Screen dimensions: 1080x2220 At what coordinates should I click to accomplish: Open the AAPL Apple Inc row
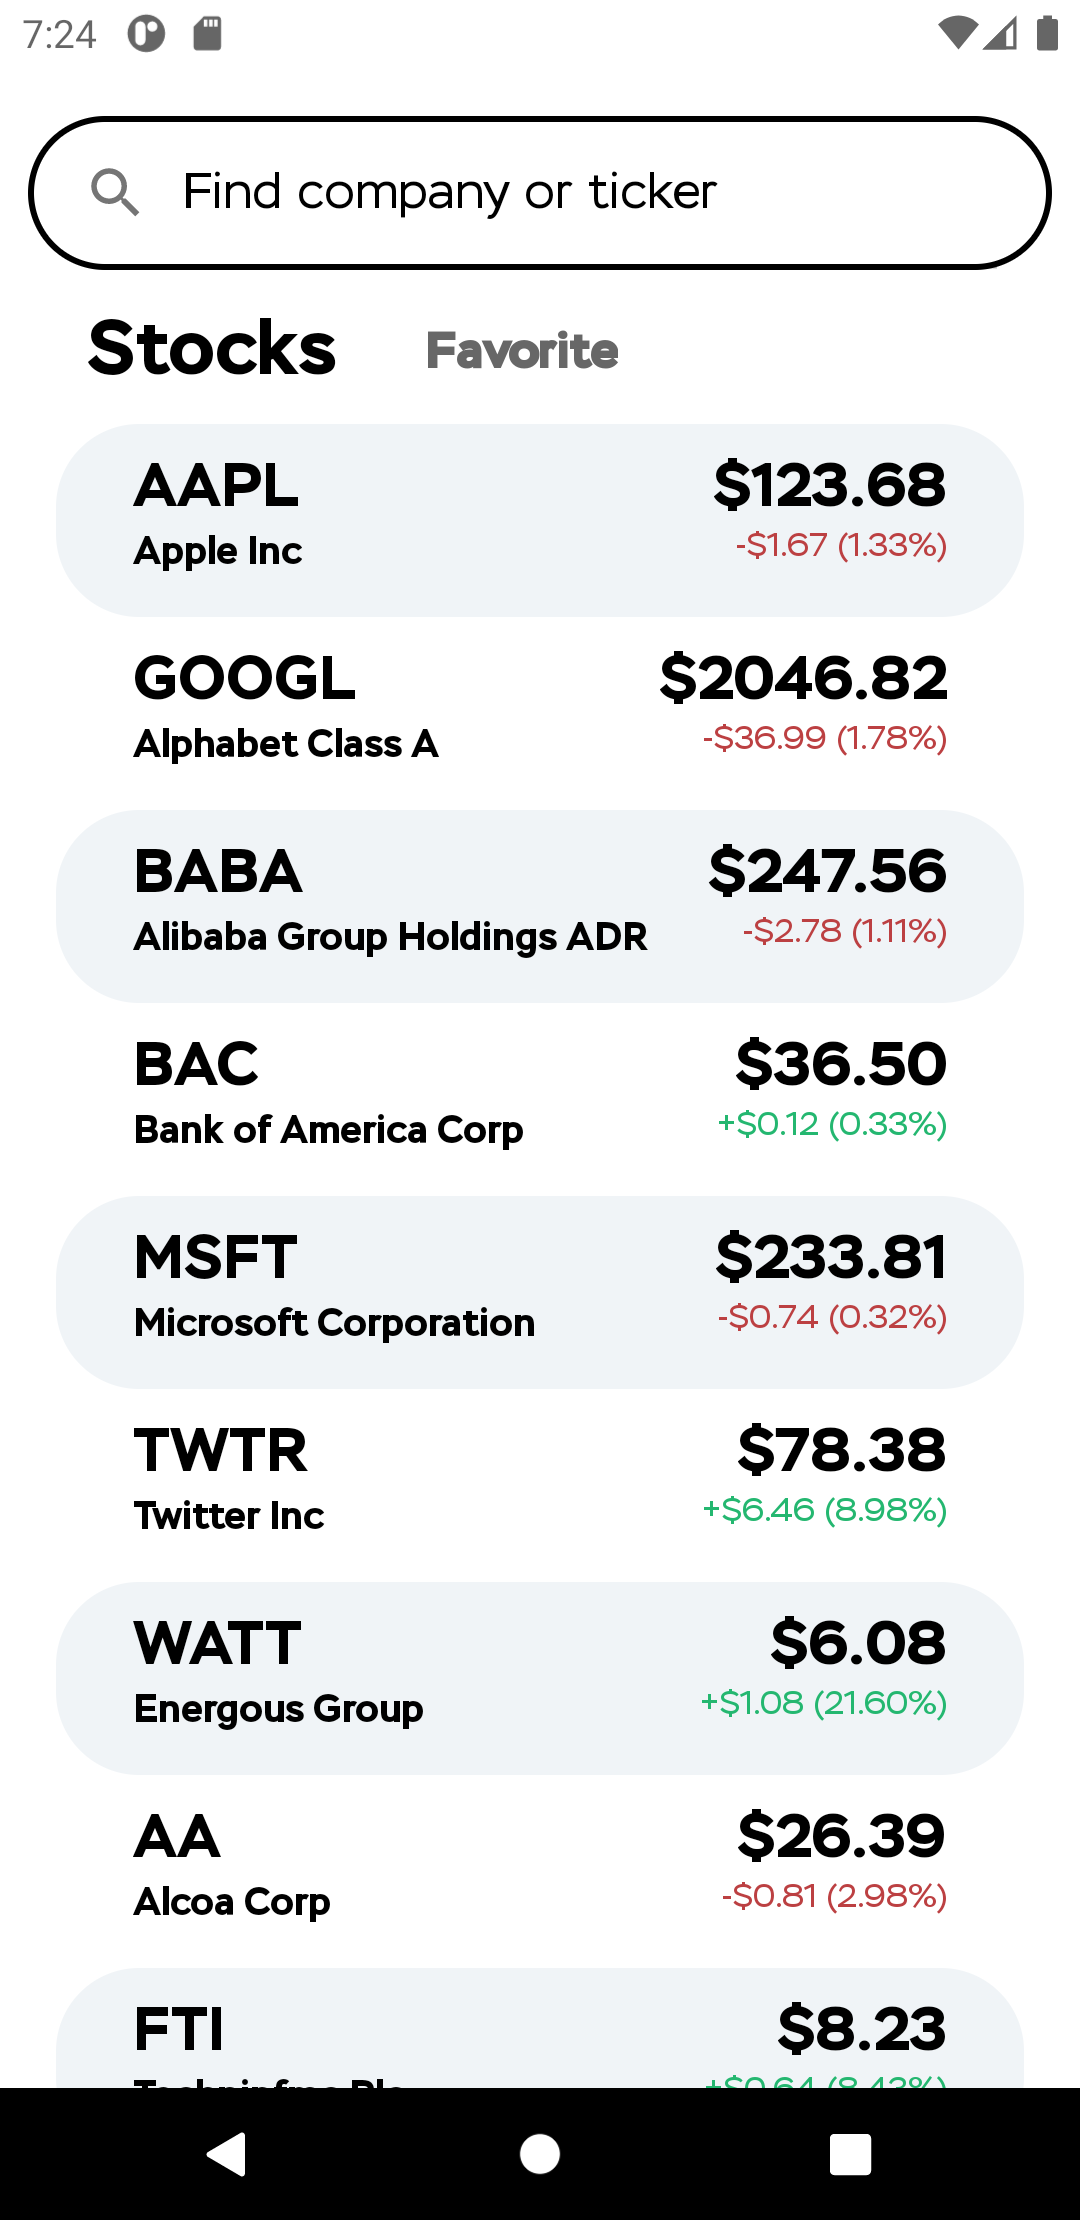[x=540, y=520]
